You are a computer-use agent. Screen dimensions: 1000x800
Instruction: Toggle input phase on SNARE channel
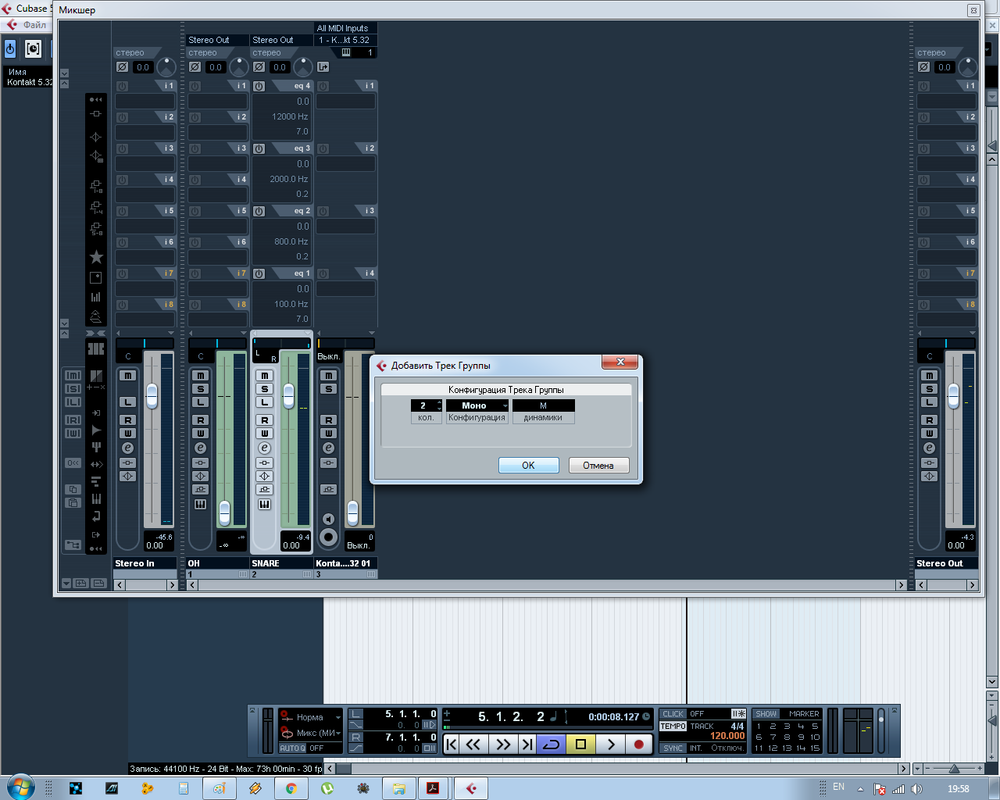coord(259,67)
